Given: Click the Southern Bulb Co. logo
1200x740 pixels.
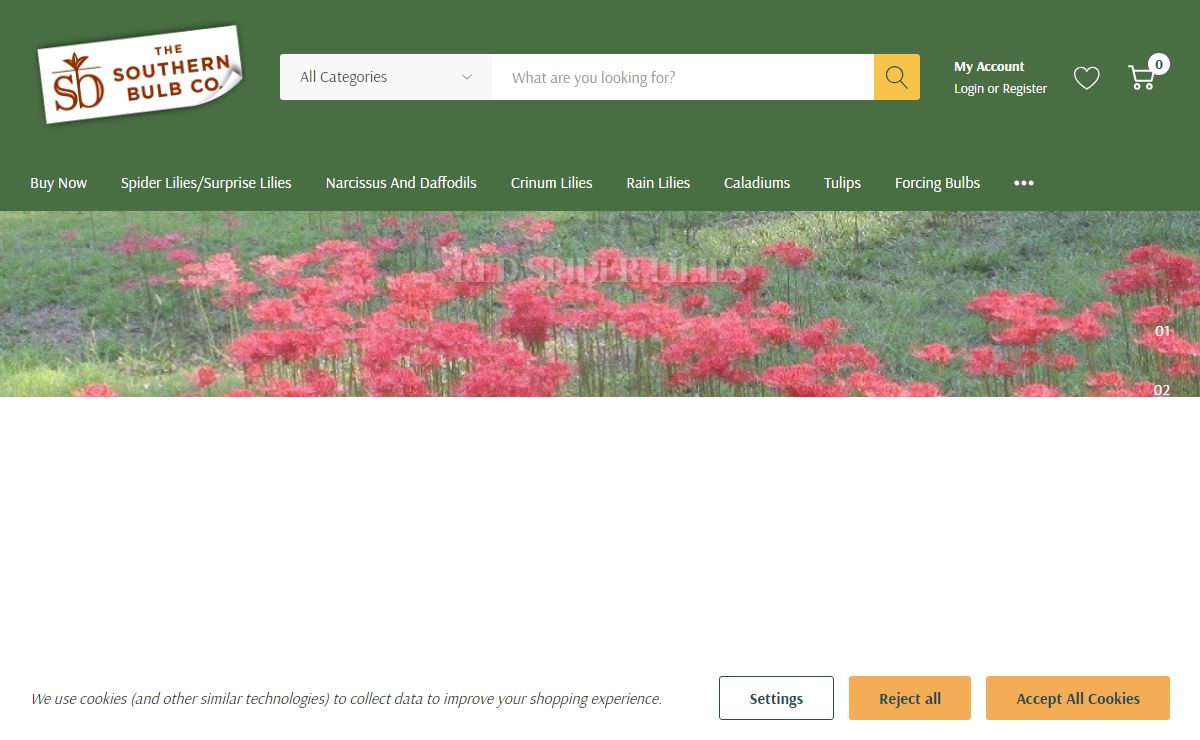Looking at the screenshot, I should [141, 75].
